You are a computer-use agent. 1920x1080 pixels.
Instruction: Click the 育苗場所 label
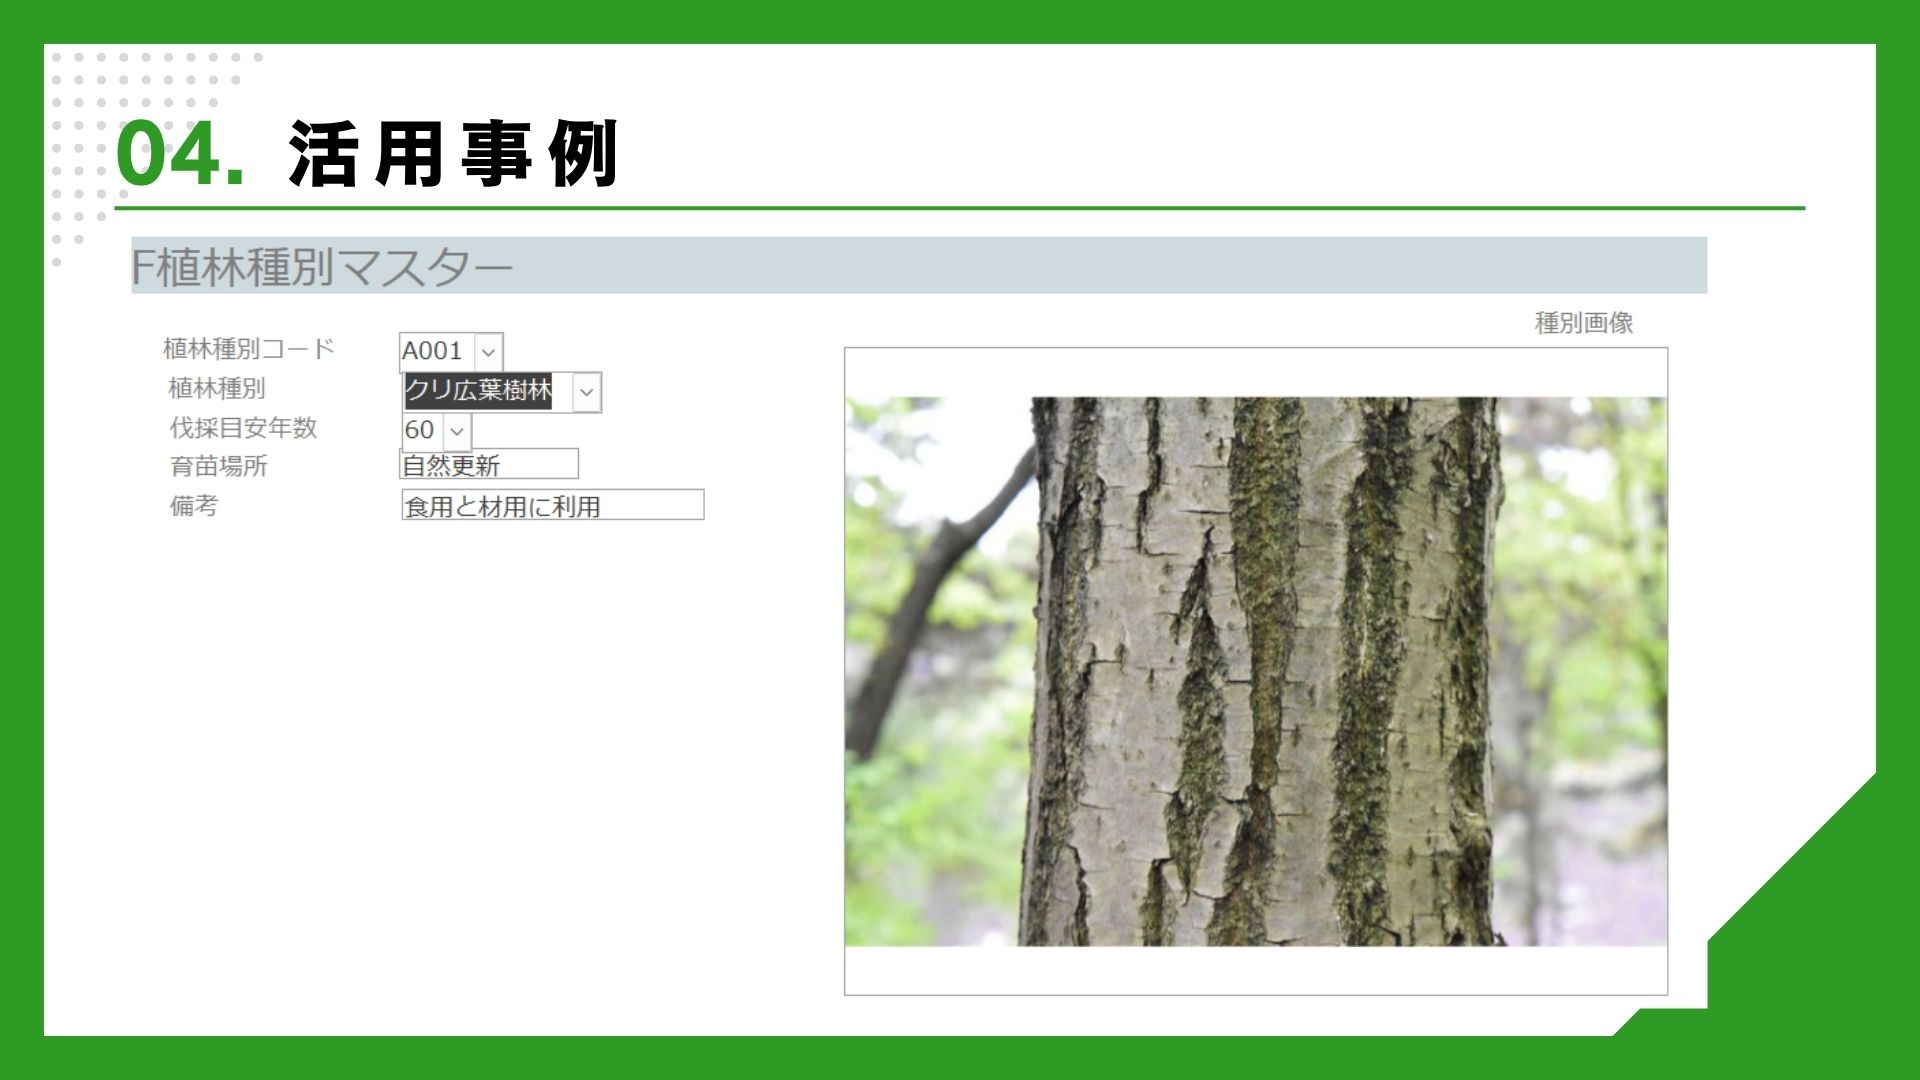(219, 466)
